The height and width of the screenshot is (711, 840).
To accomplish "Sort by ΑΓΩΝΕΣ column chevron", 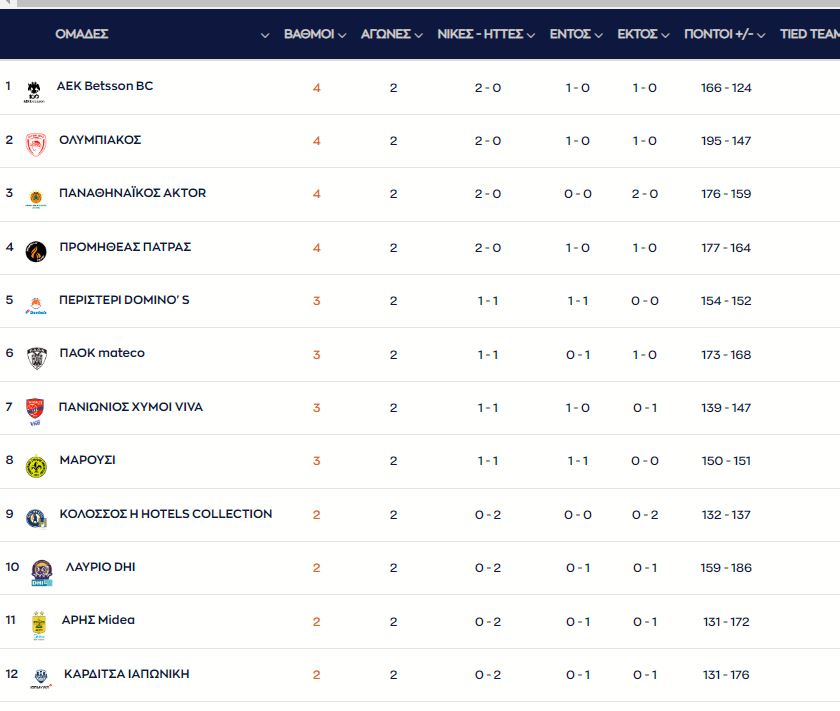I will point(418,35).
